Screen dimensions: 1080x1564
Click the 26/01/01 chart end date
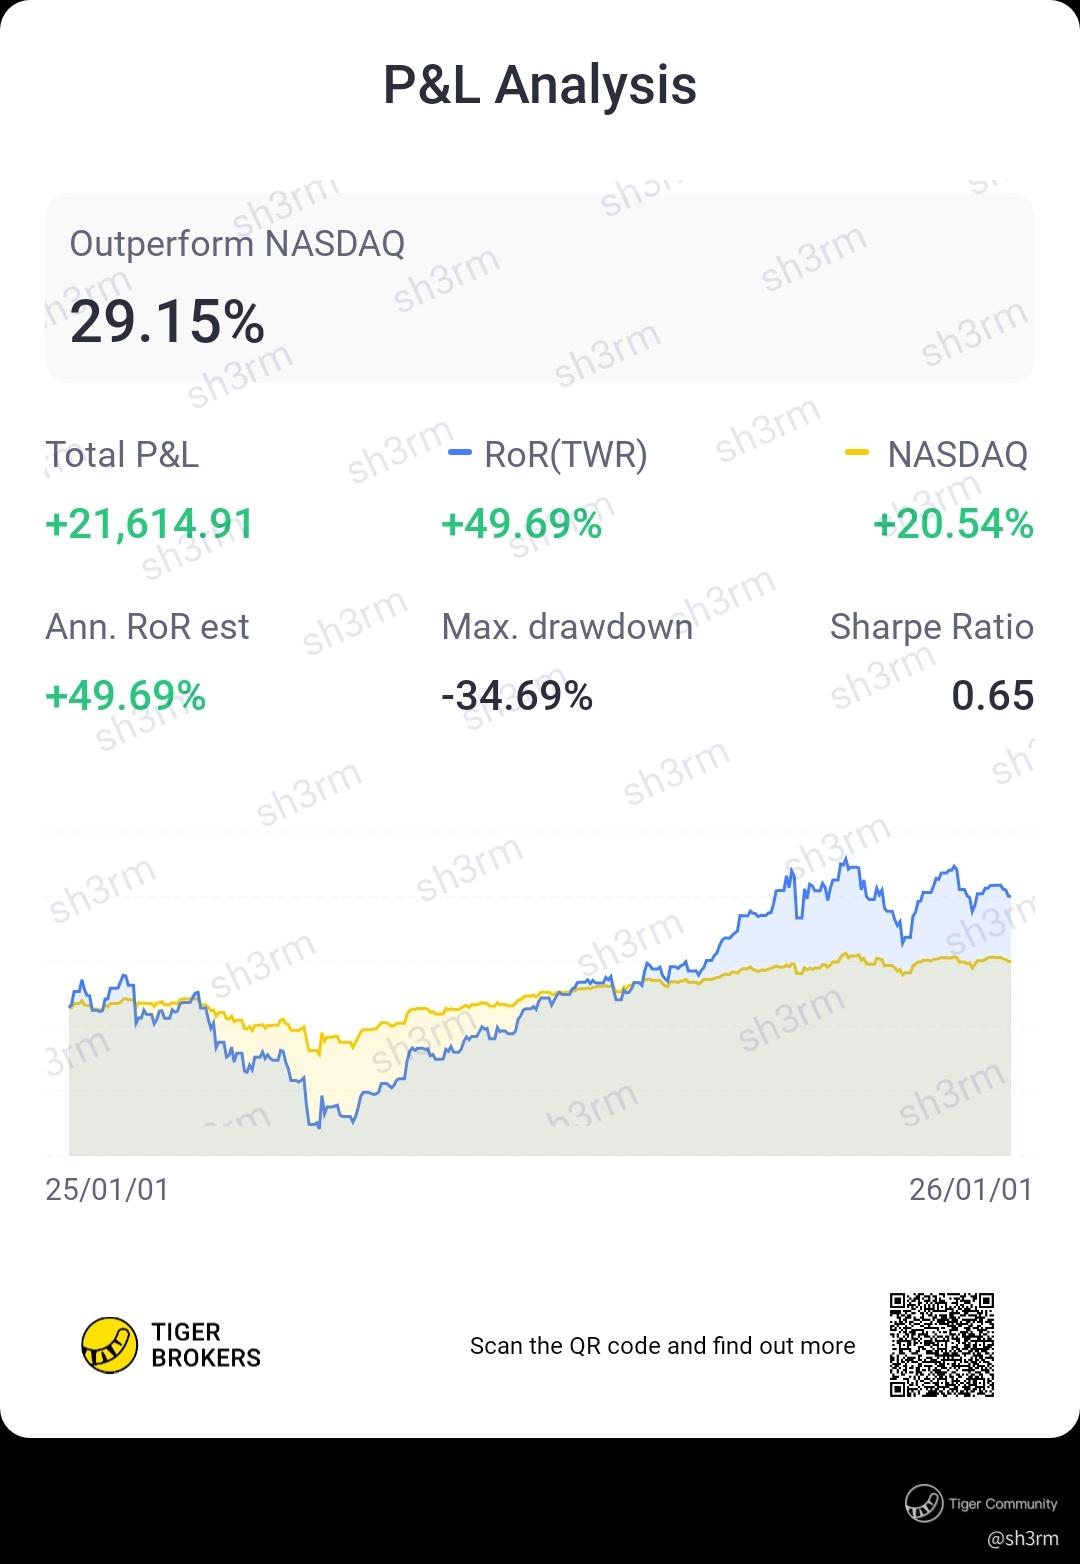[x=970, y=1189]
